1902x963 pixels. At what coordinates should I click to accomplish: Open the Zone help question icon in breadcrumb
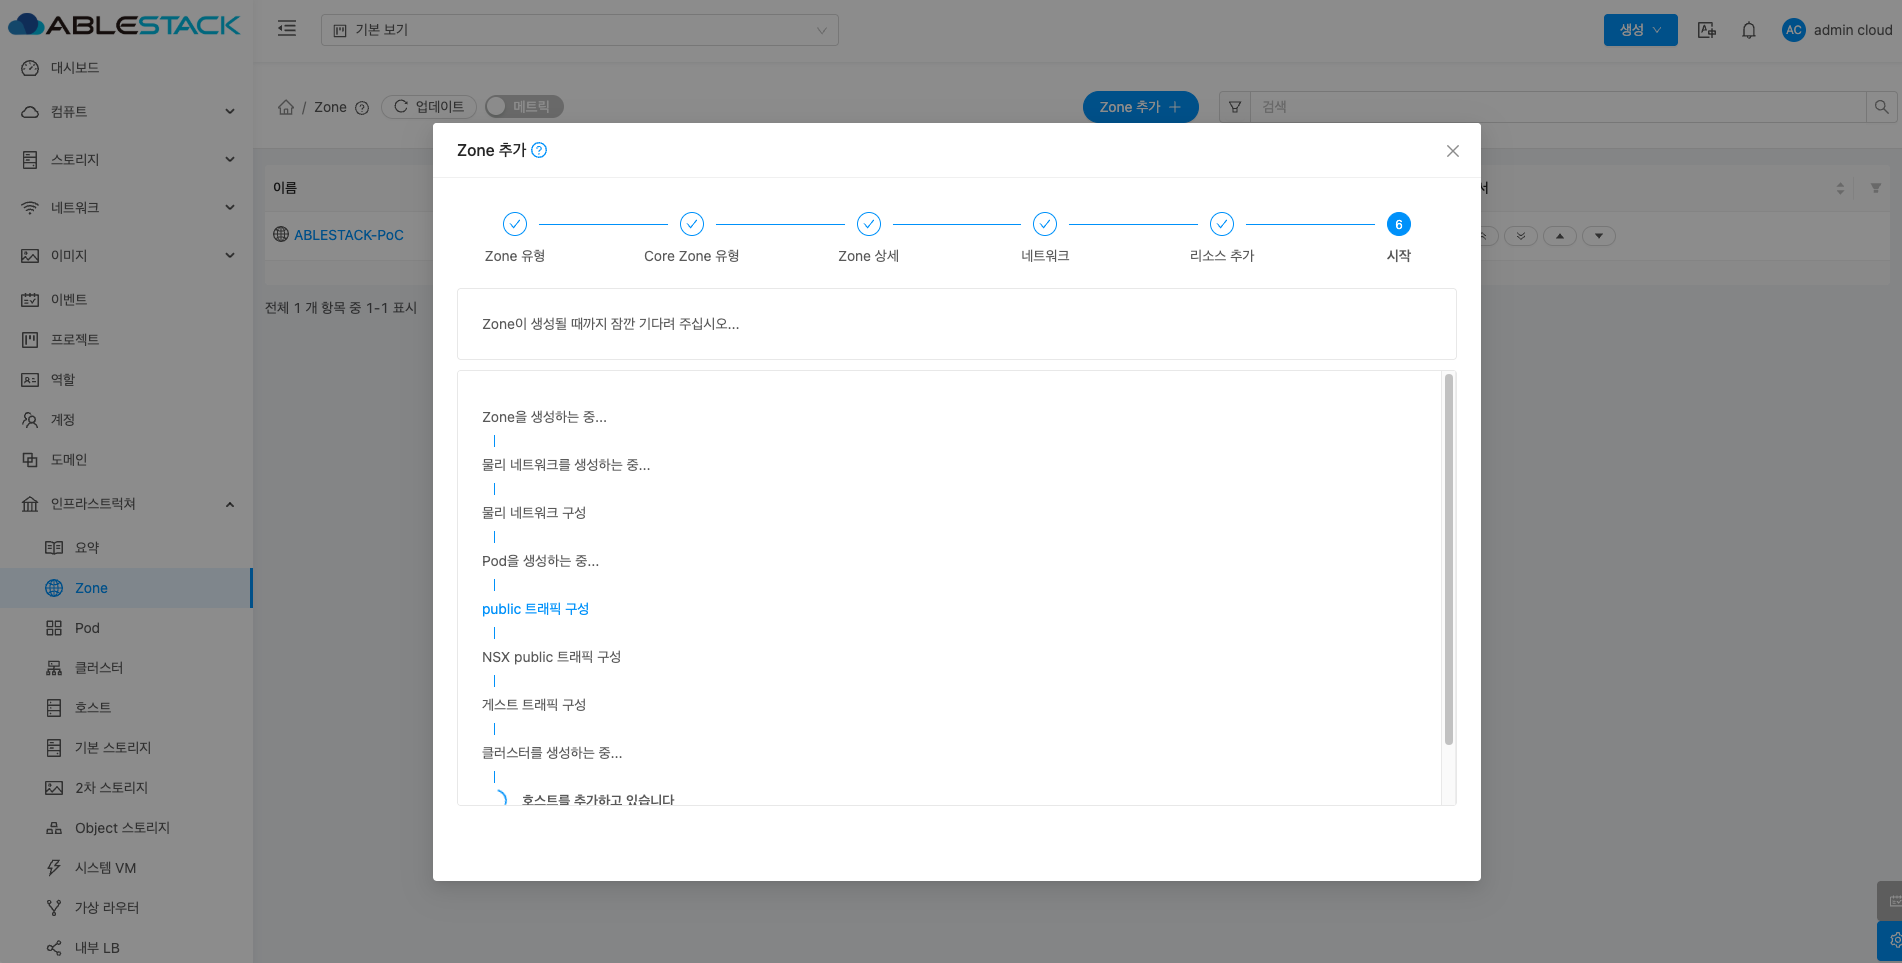pyautogui.click(x=362, y=108)
